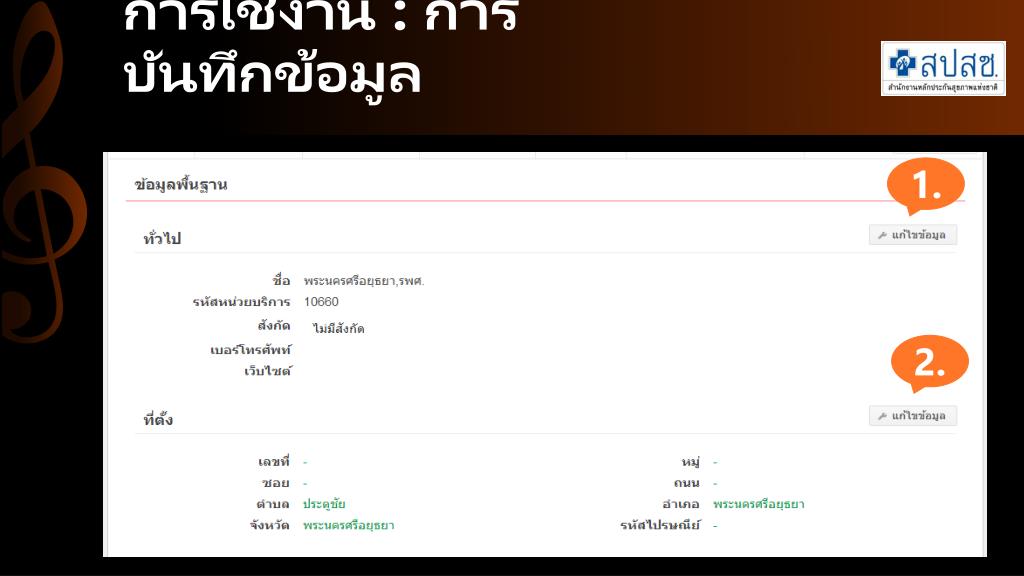Click the ถนน label
Image resolution: width=1024 pixels, height=576 pixels.
point(687,483)
